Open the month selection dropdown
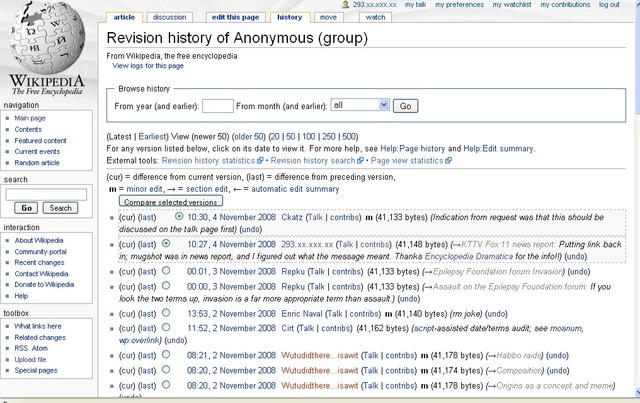The width and height of the screenshot is (640, 403). pyautogui.click(x=360, y=105)
